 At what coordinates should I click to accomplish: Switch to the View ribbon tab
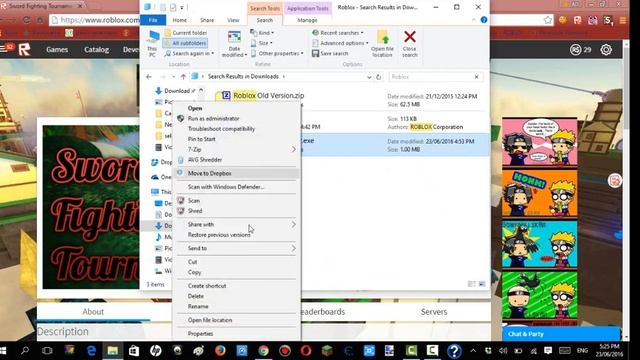coord(233,20)
